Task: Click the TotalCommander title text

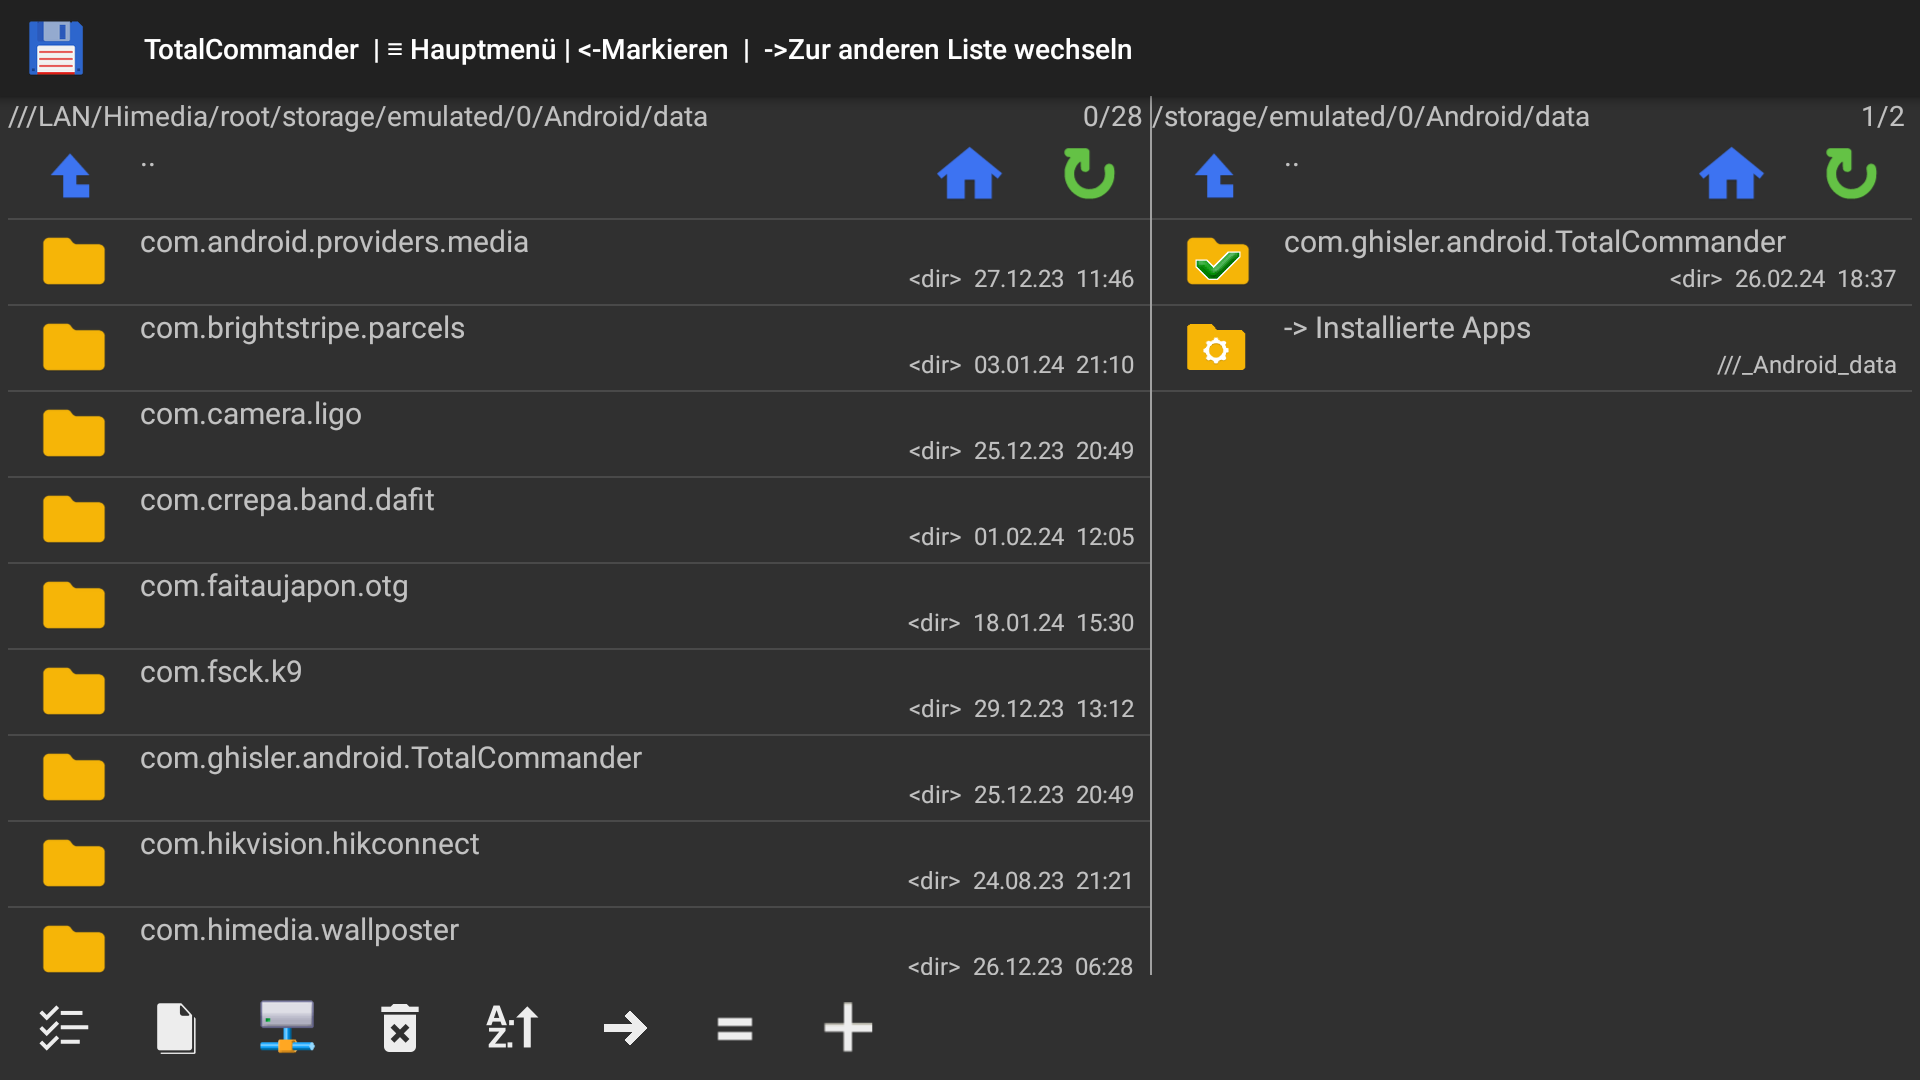Action: [251, 49]
